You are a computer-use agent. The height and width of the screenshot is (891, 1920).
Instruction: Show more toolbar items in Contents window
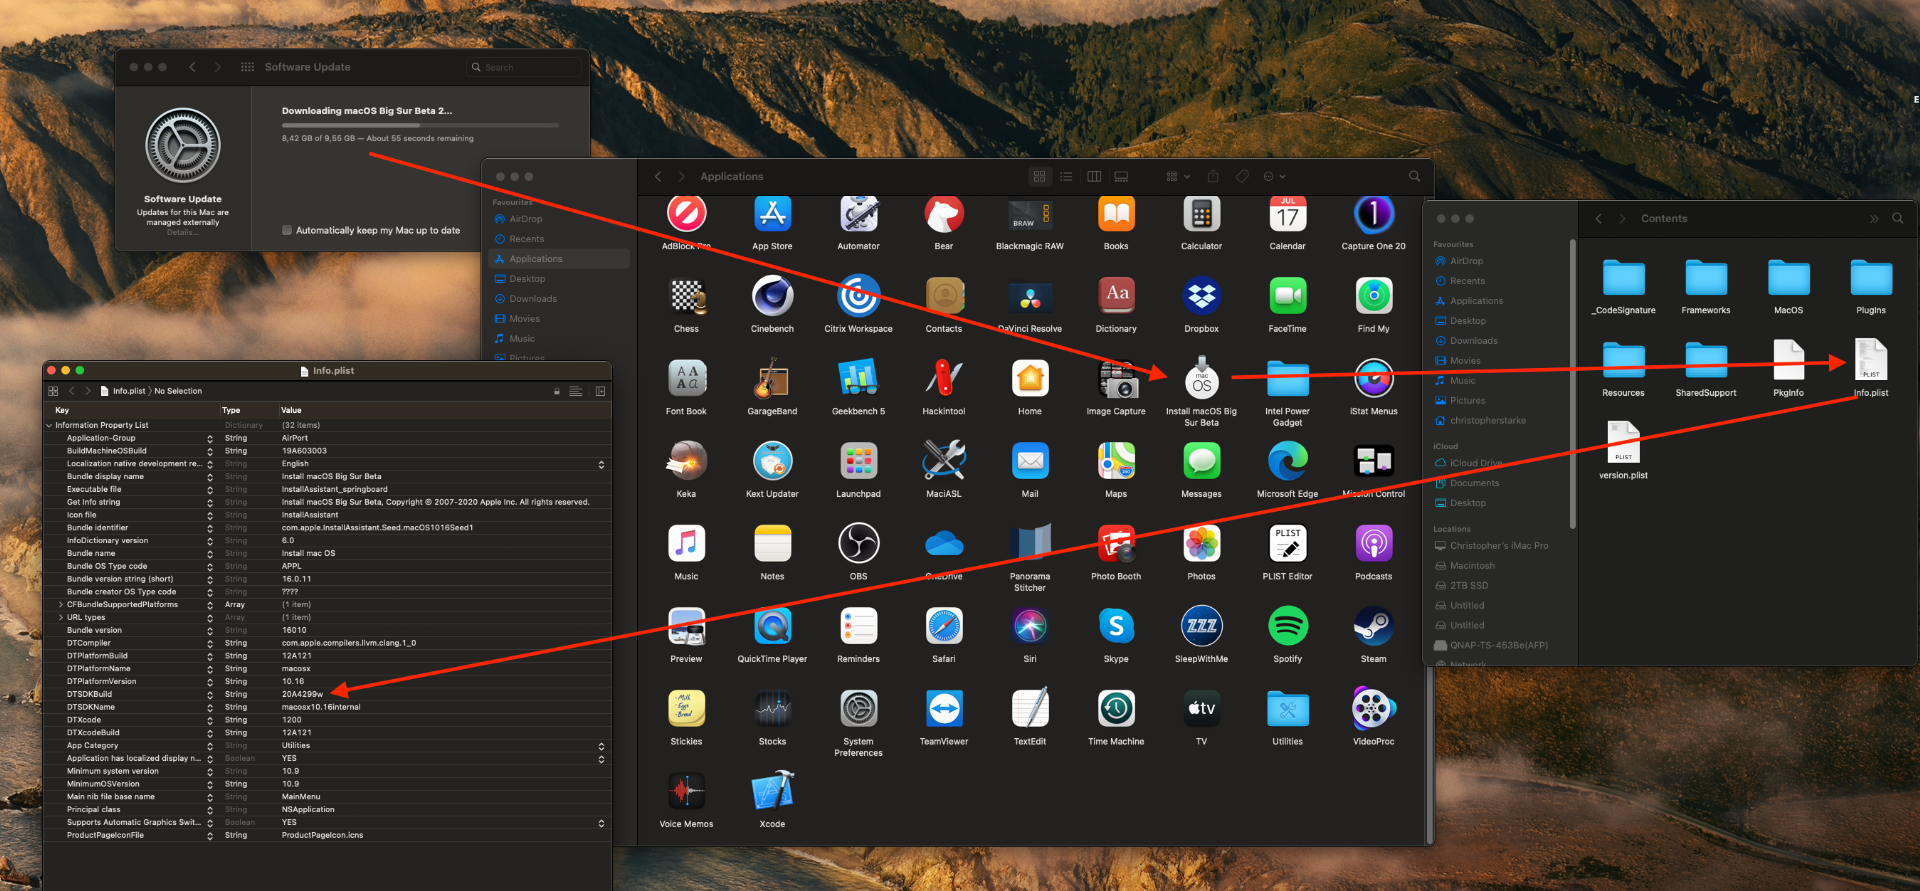point(1874,219)
